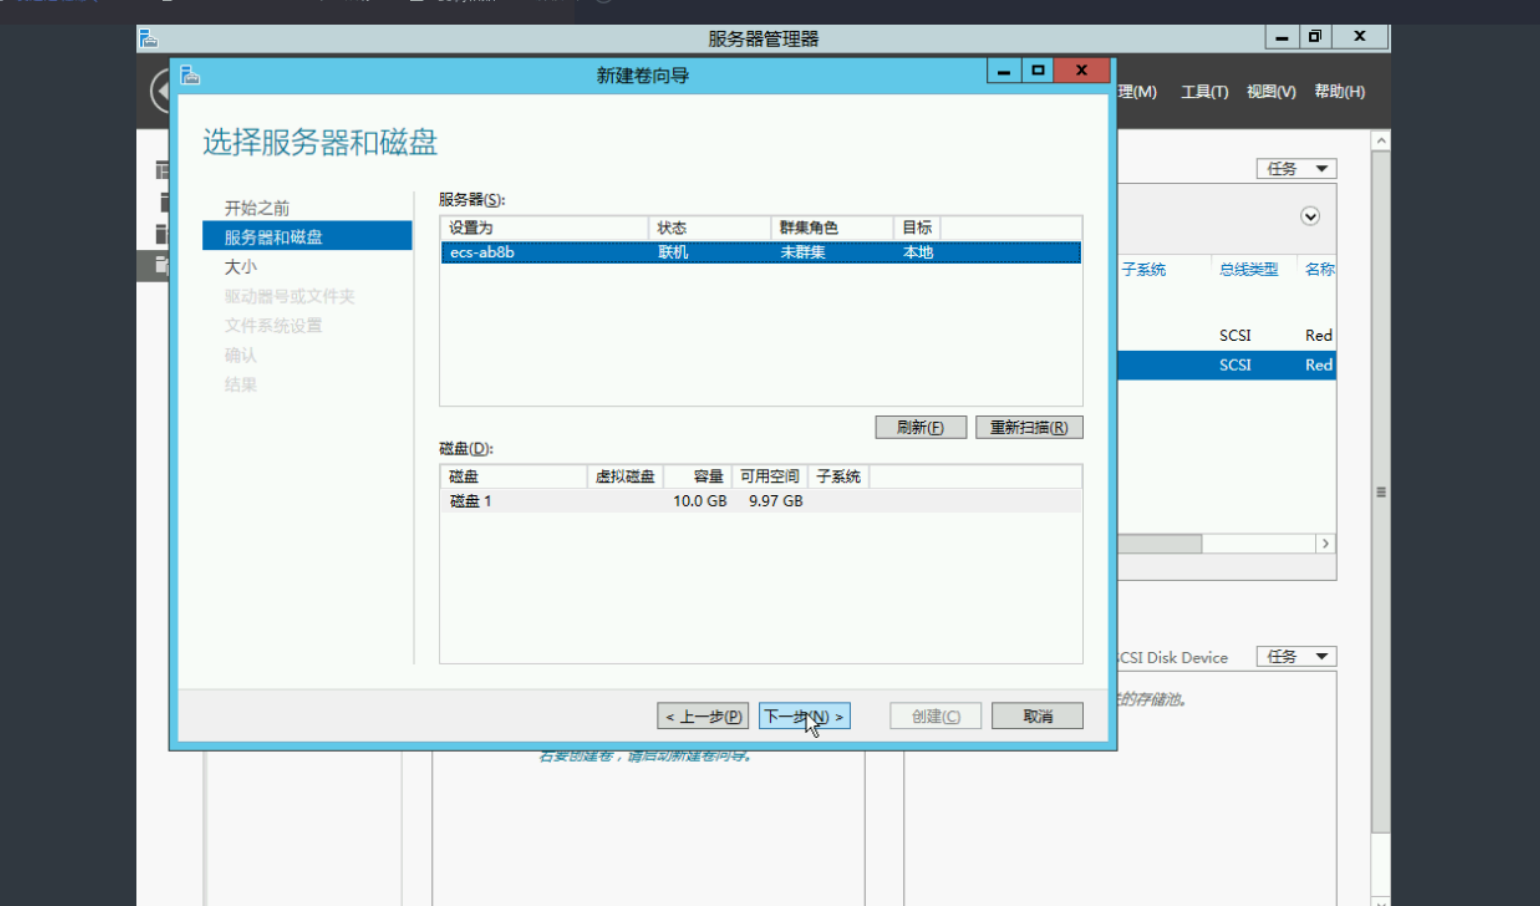1540x906 pixels.
Task: Go to the 开始之前 wizard step
Action: click(257, 208)
